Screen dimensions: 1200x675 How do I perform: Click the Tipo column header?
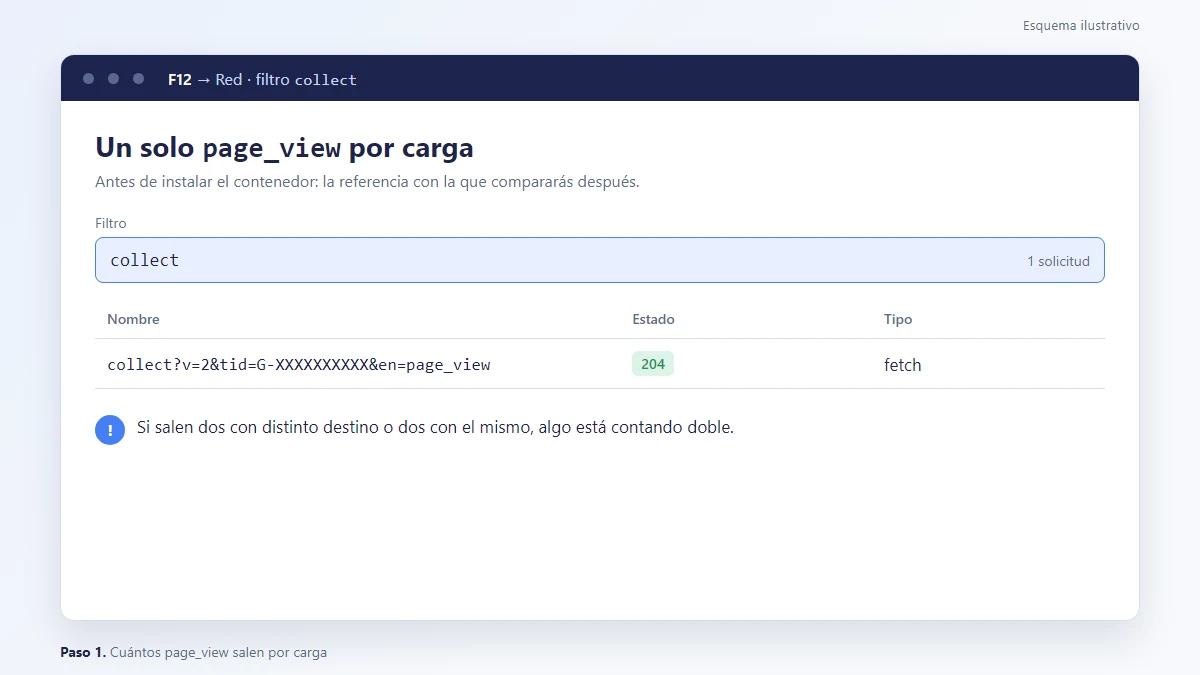click(898, 319)
